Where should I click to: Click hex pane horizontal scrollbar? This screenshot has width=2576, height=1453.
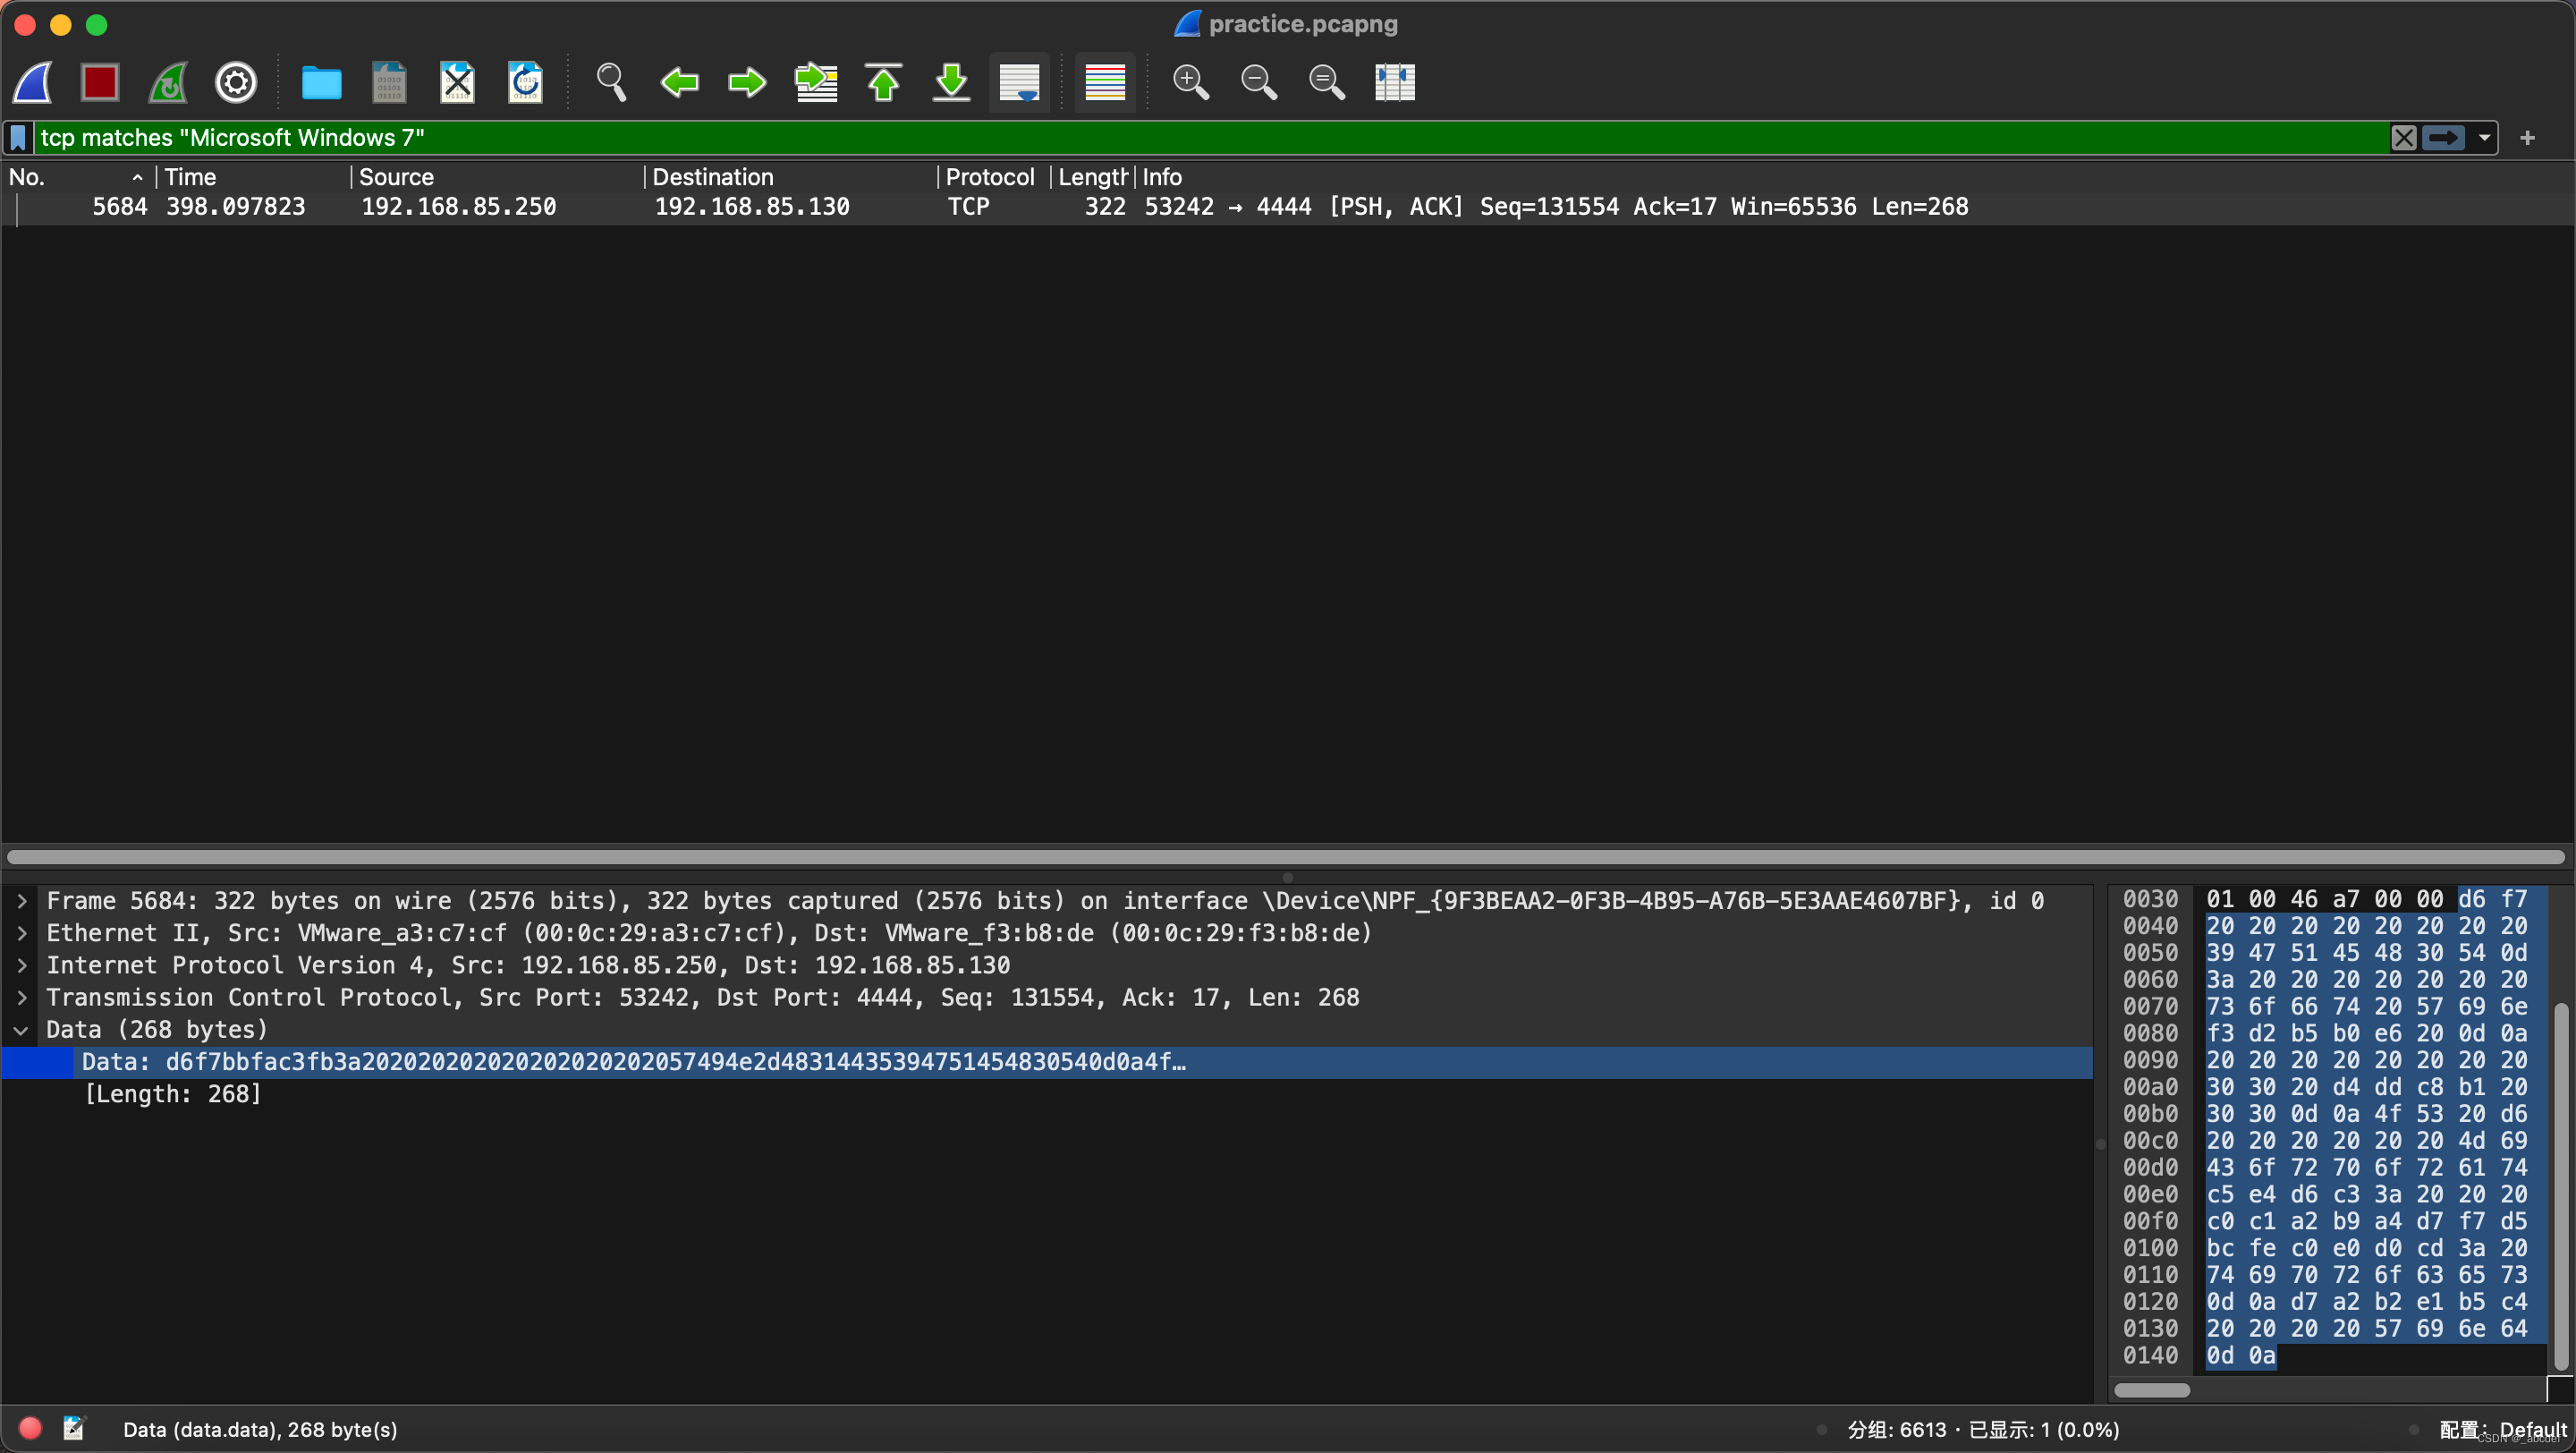(2151, 1390)
